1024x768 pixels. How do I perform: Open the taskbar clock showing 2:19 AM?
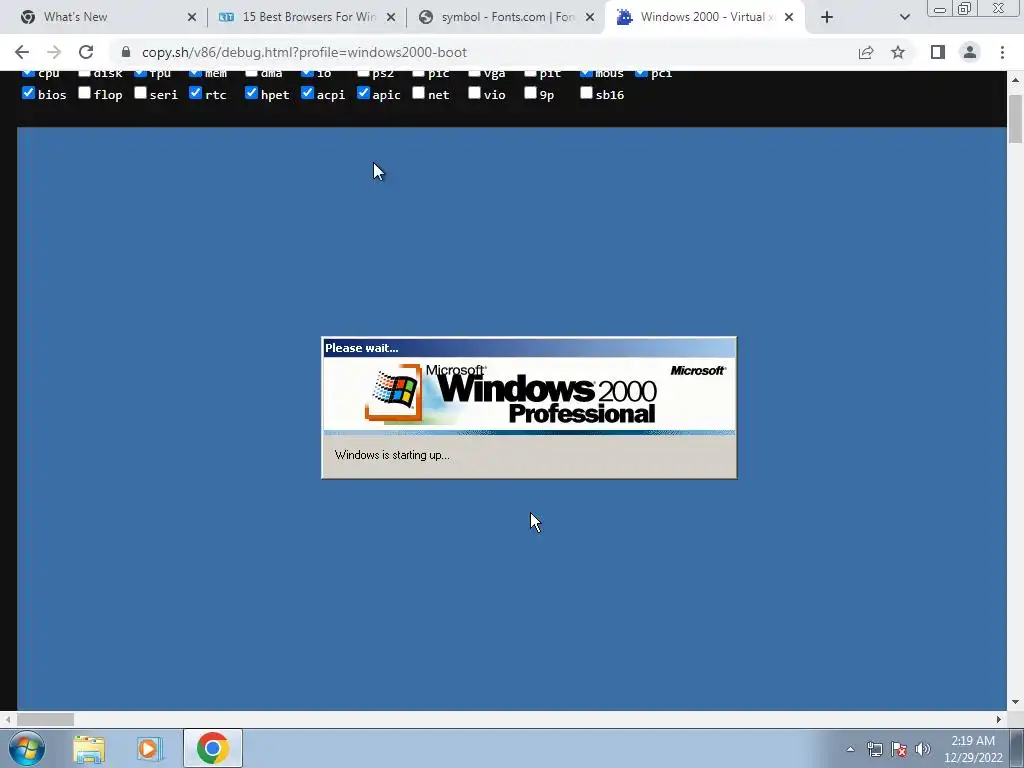(973, 749)
